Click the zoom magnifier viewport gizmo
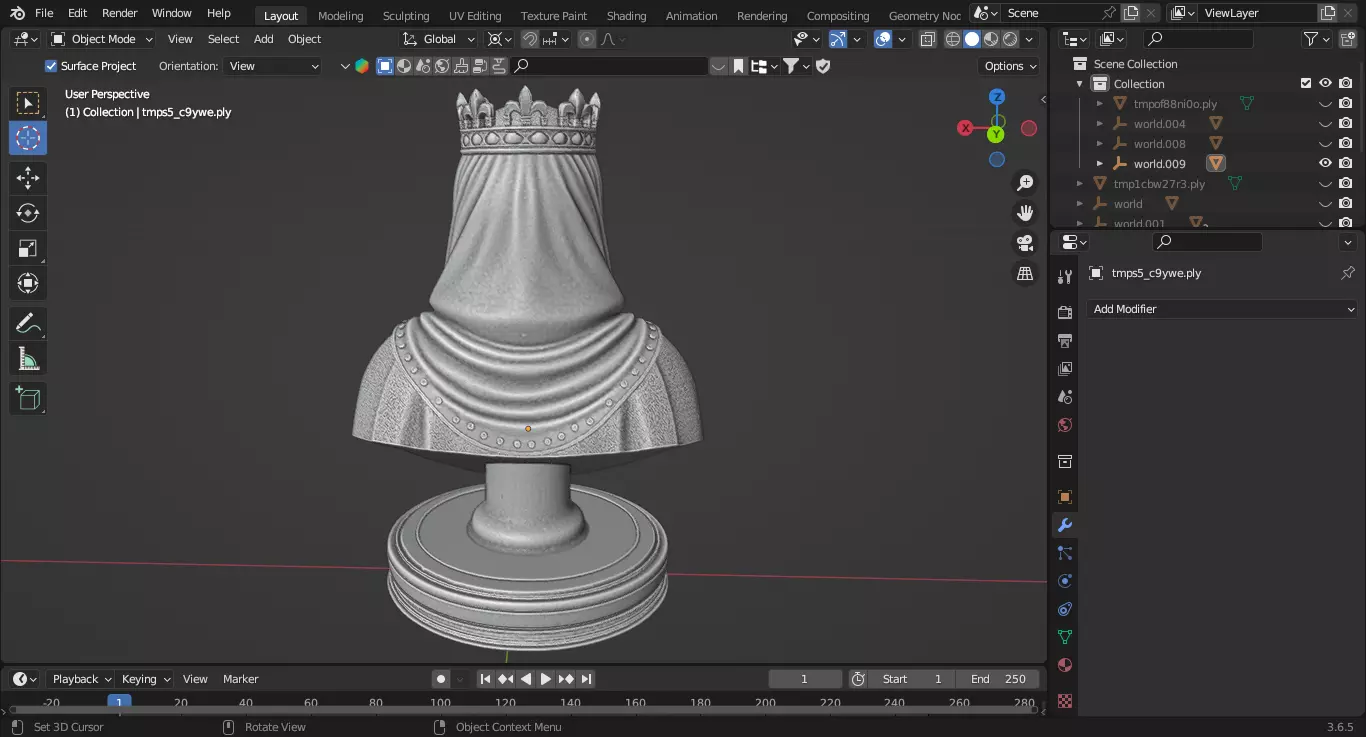This screenshot has width=1366, height=737. (1025, 183)
